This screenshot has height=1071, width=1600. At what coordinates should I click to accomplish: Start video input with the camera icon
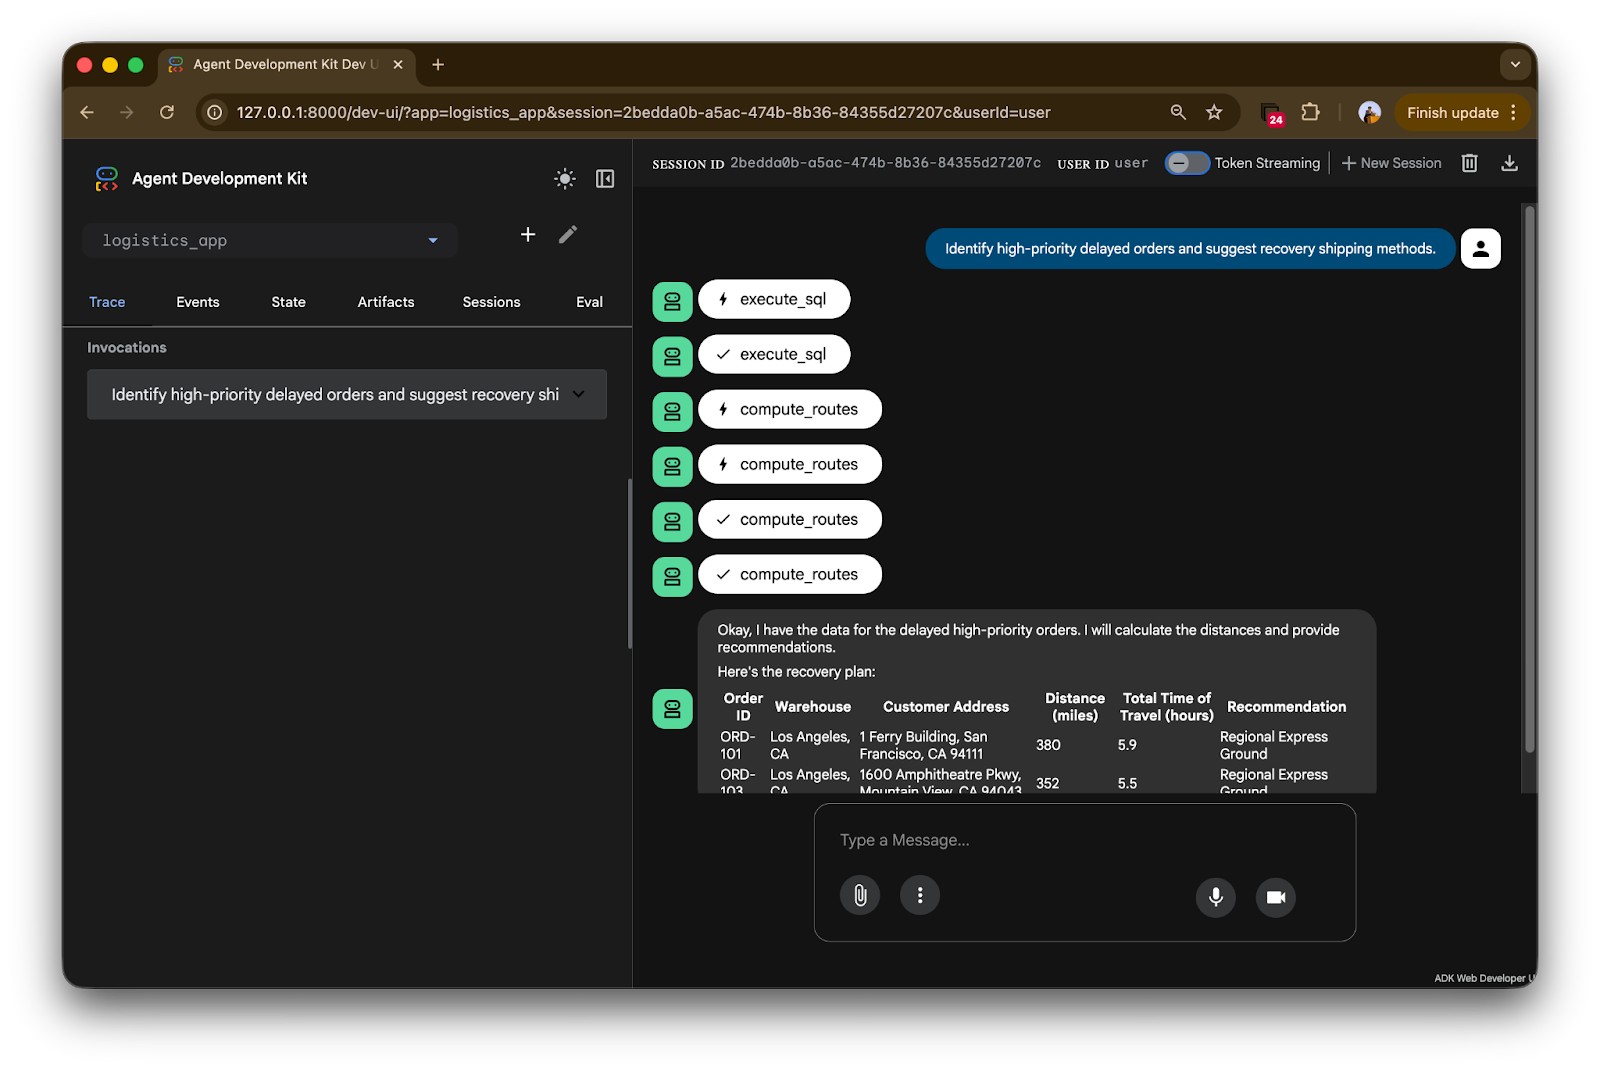pos(1275,897)
